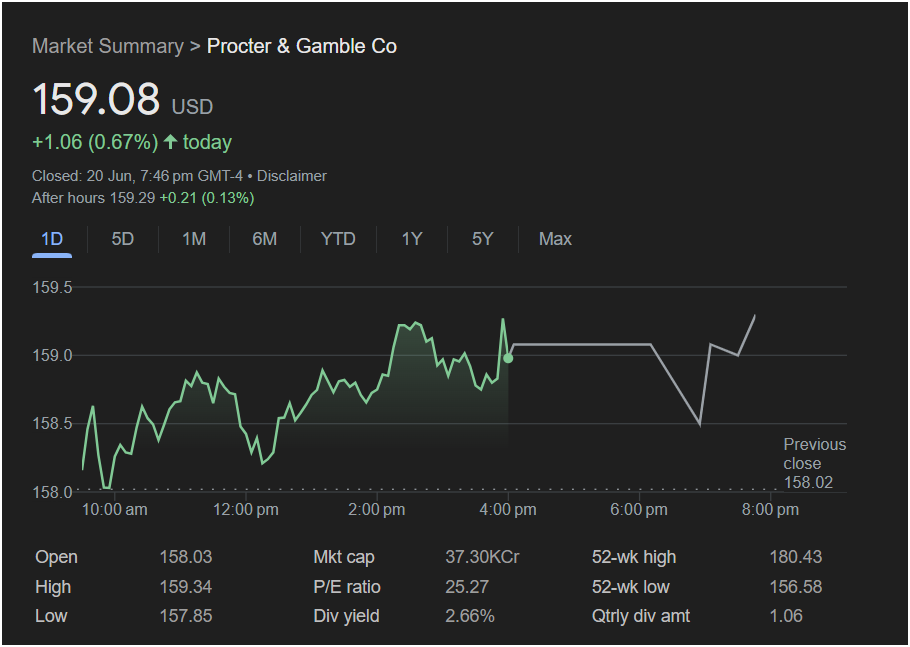Switch to the Max time range tab

point(555,239)
